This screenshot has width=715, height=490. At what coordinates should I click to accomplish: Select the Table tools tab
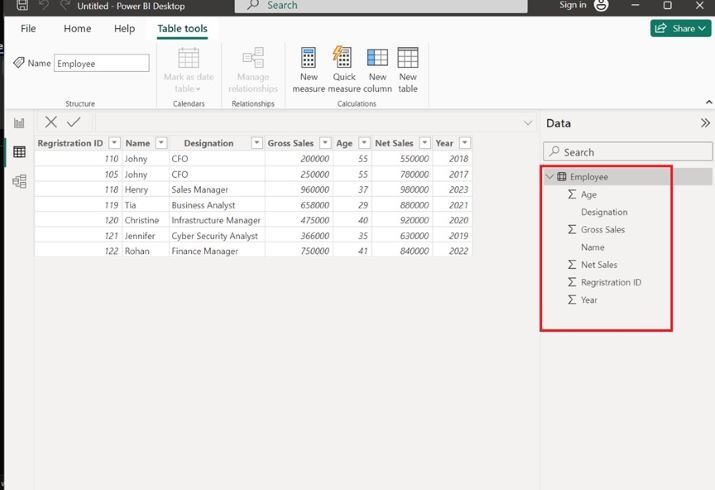(x=182, y=28)
